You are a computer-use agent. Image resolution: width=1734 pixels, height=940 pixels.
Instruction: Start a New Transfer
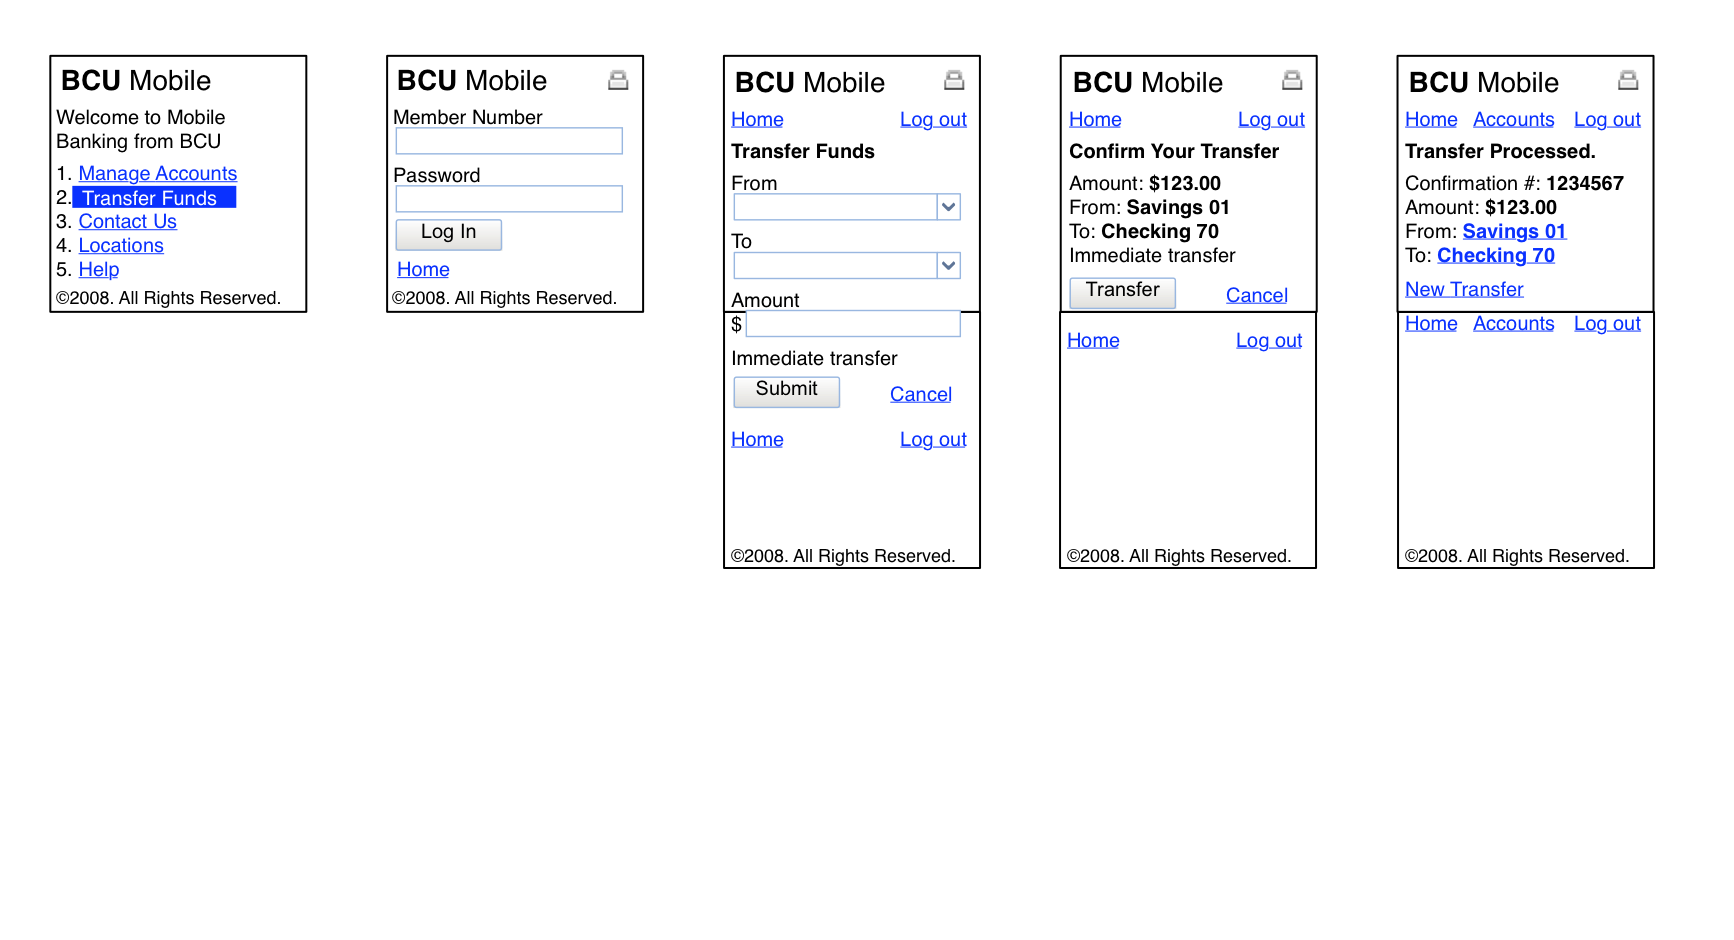pyautogui.click(x=1464, y=289)
